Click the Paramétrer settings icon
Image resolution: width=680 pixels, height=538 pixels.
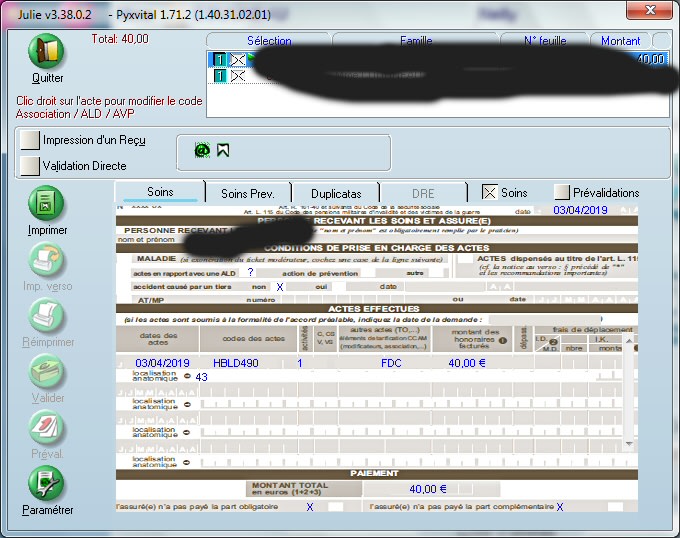click(x=47, y=485)
